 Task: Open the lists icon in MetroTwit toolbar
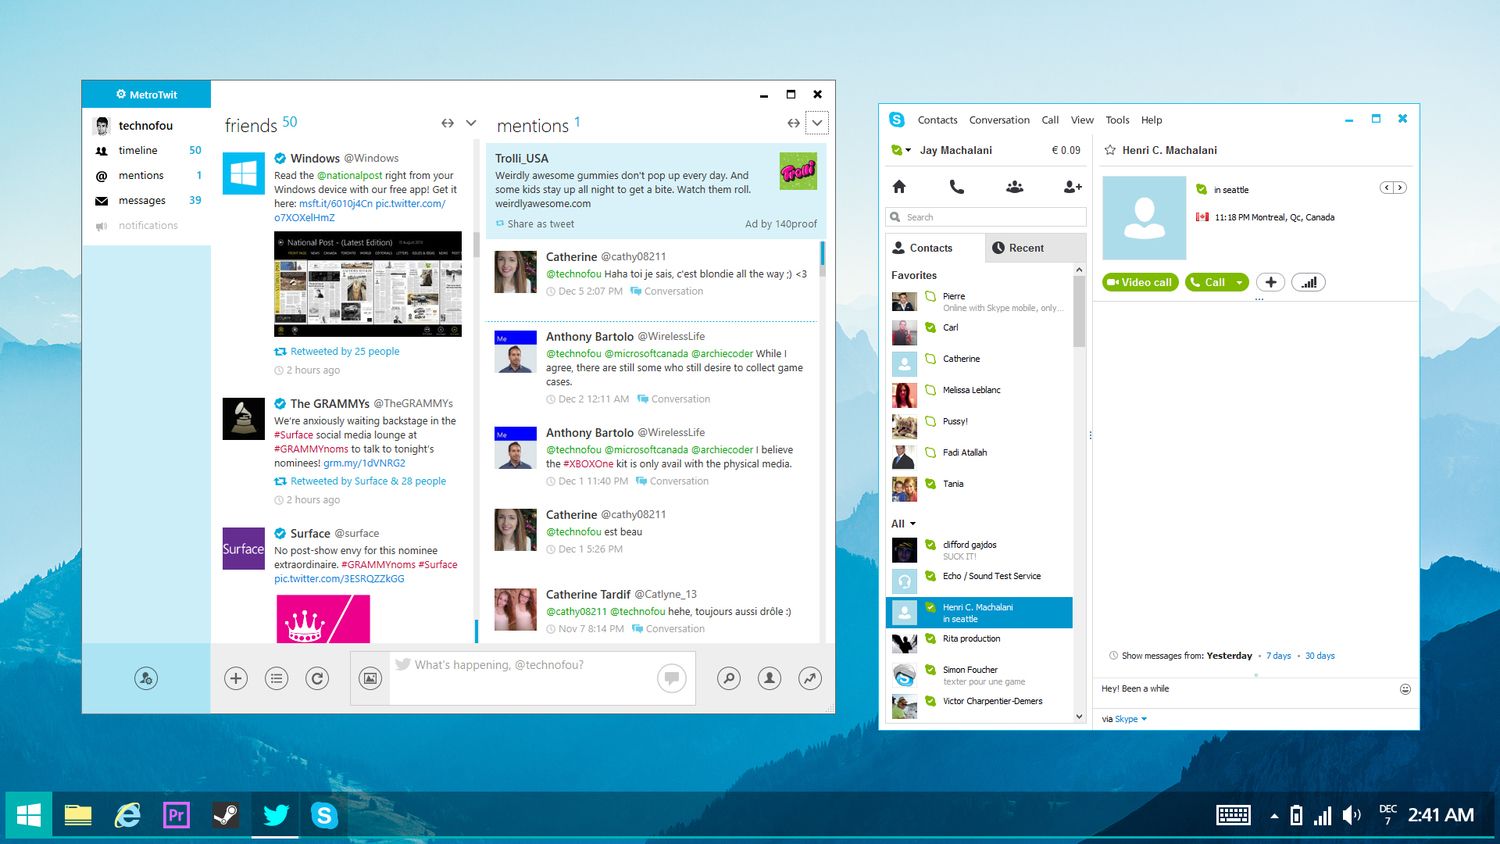click(277, 678)
